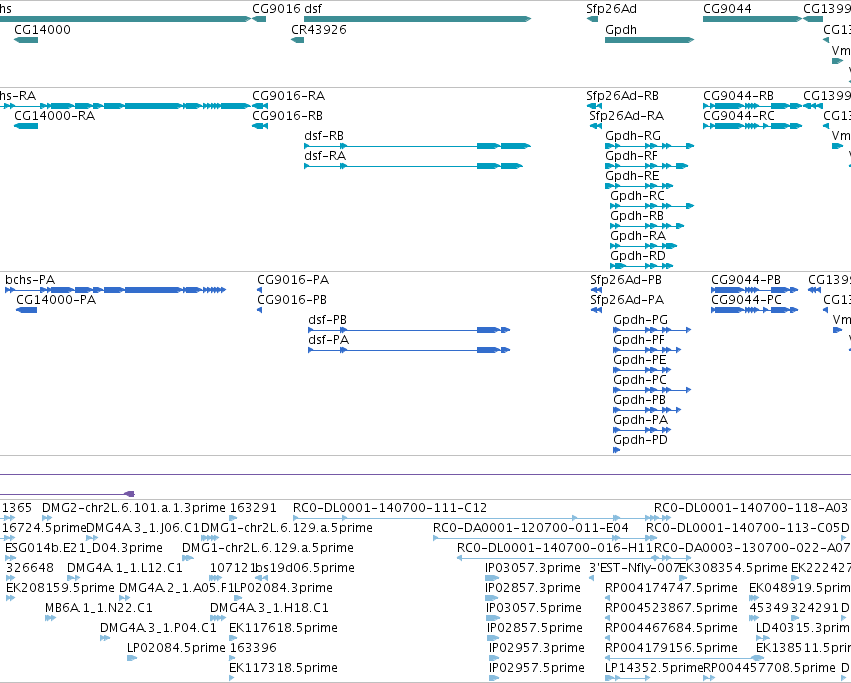
Task: Click the CR43926 gene label
Action: (x=319, y=29)
